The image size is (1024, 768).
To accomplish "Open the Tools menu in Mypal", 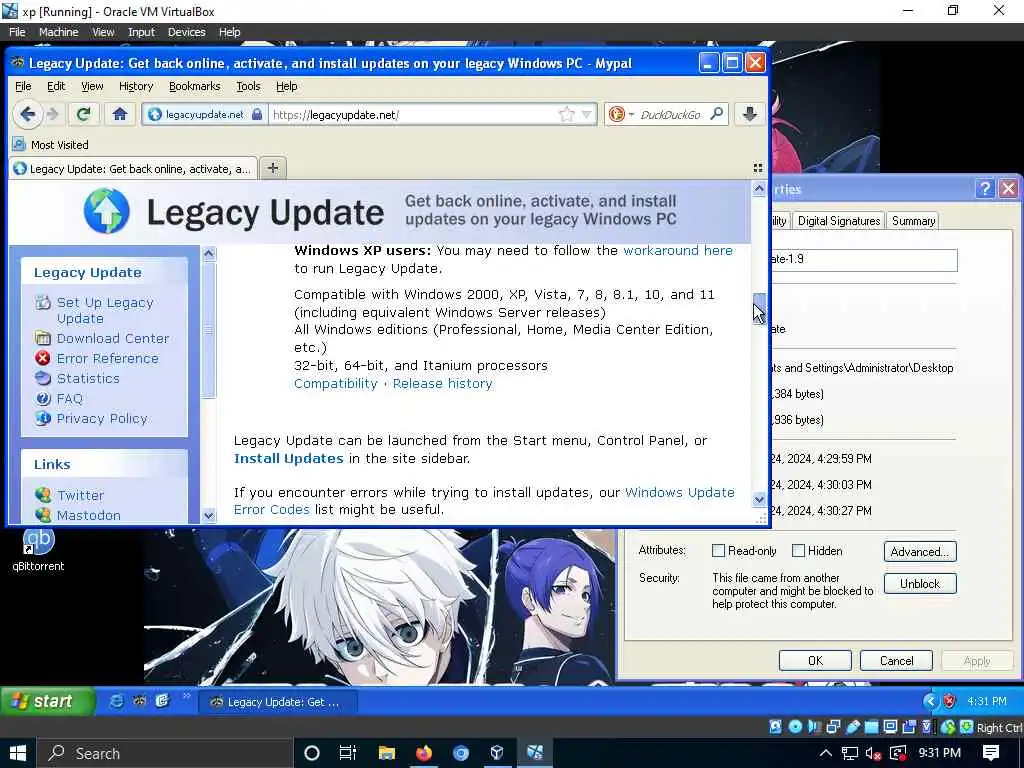I will click(x=248, y=86).
